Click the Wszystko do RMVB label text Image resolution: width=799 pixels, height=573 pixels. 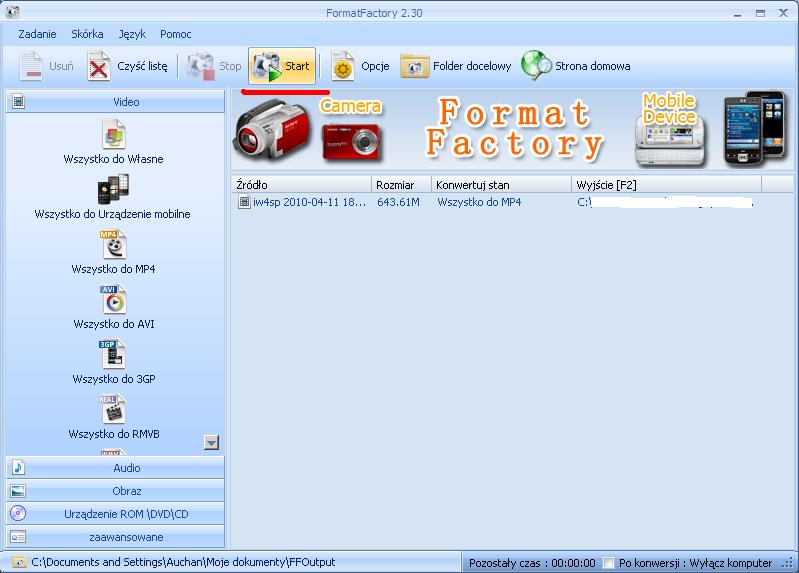(114, 434)
